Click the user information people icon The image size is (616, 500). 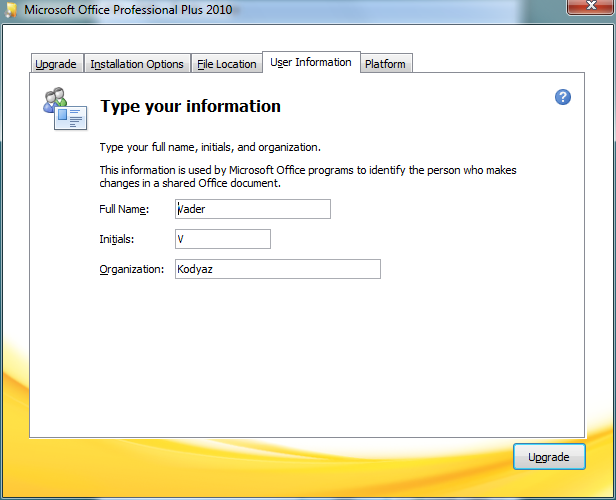[65, 109]
